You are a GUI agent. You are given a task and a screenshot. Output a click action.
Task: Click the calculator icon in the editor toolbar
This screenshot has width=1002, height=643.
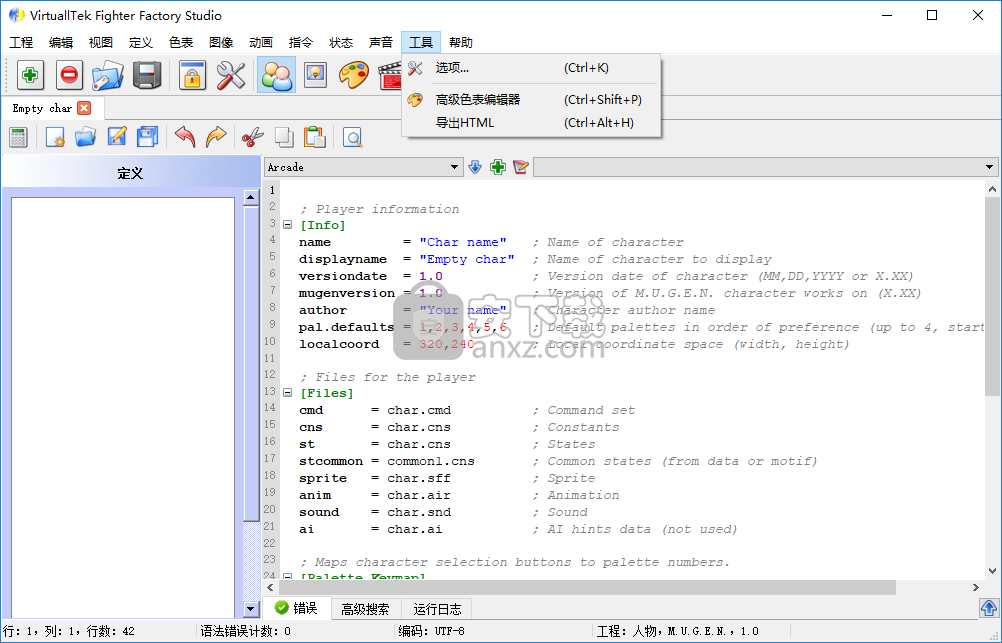coord(19,137)
